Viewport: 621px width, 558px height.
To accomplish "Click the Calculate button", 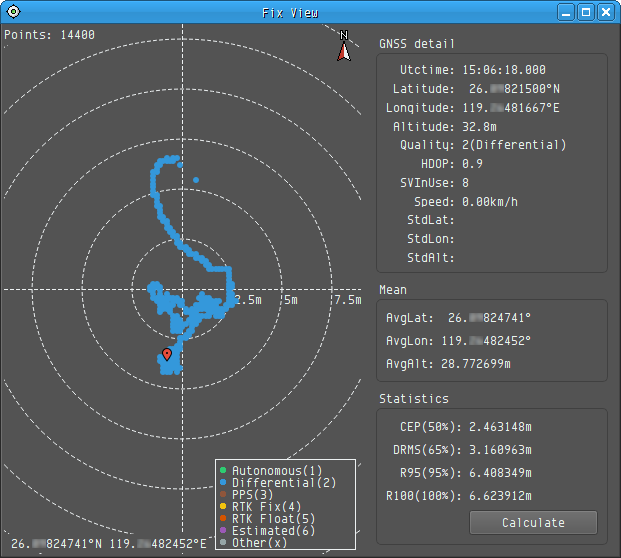I will tap(533, 522).
